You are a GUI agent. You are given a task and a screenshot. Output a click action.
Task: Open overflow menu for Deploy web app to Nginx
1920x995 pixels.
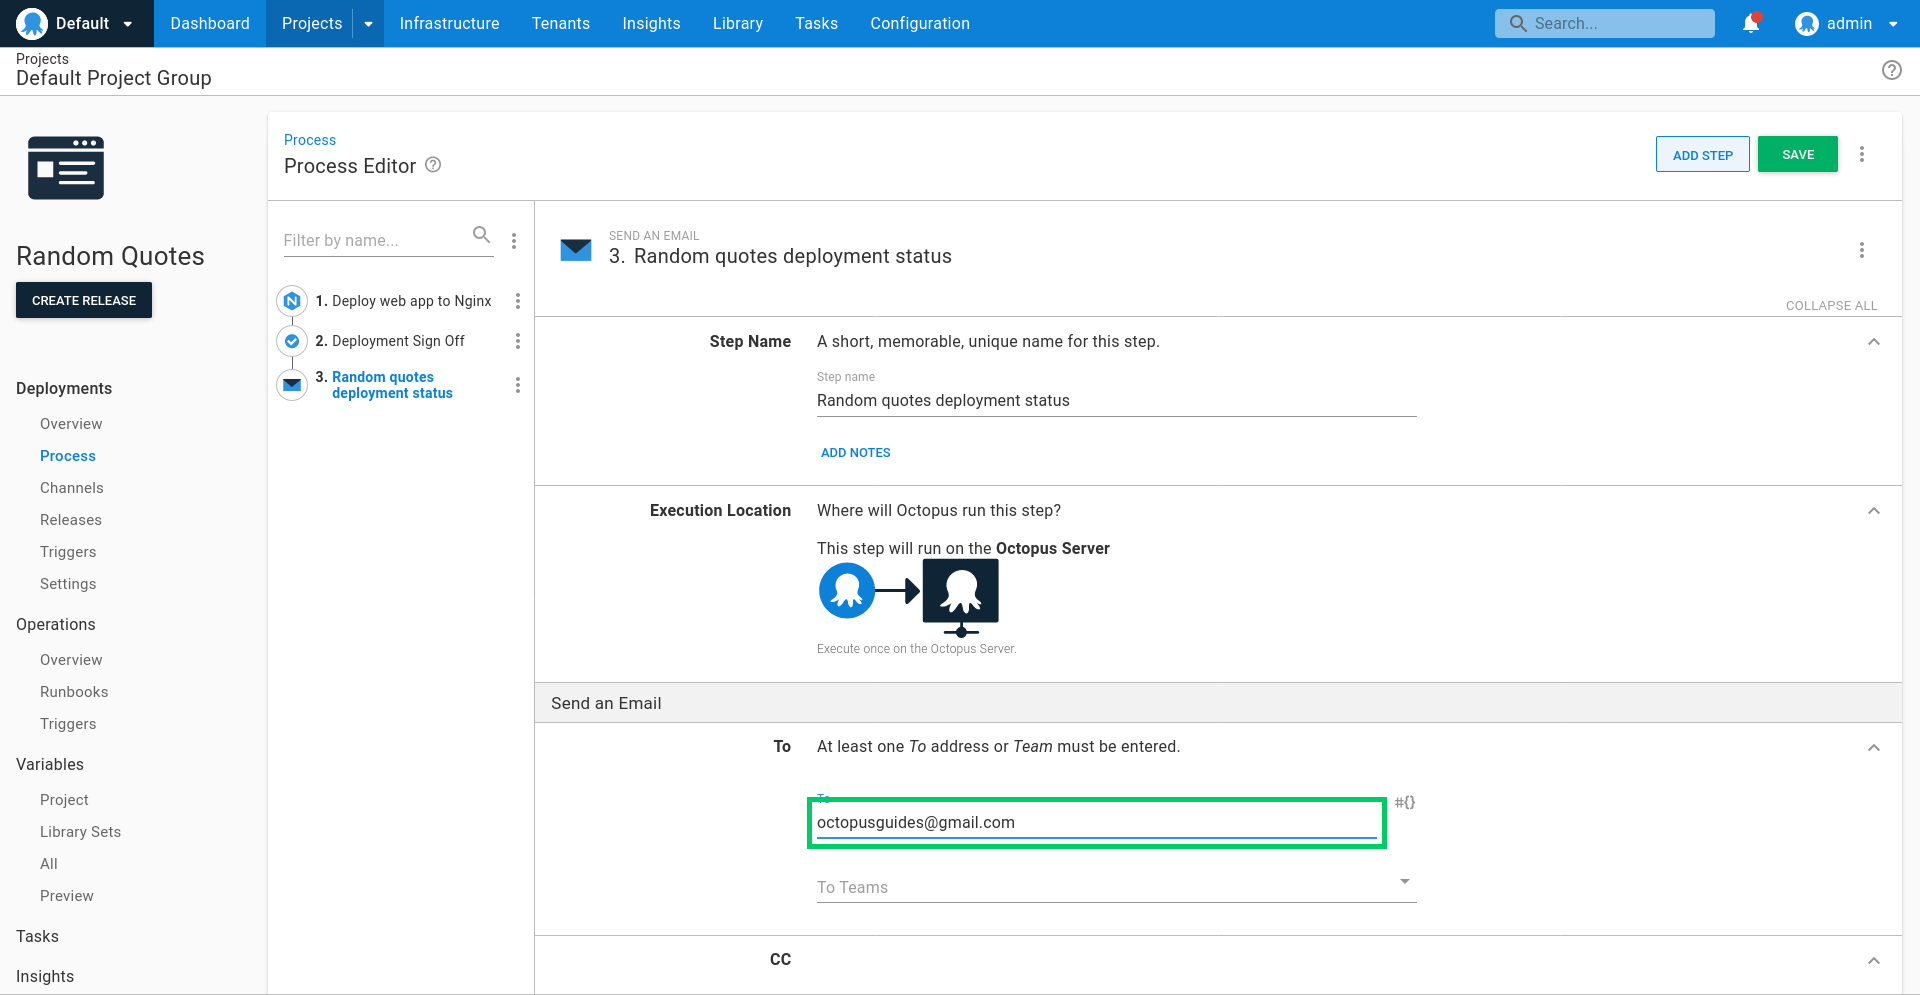(x=518, y=301)
